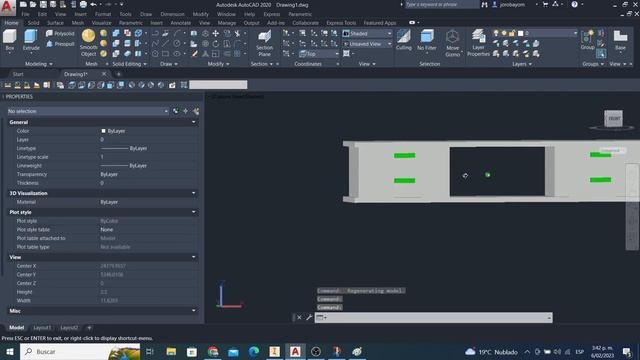
Task: Click the FRONT face of the ViewCube
Action: [613, 118]
